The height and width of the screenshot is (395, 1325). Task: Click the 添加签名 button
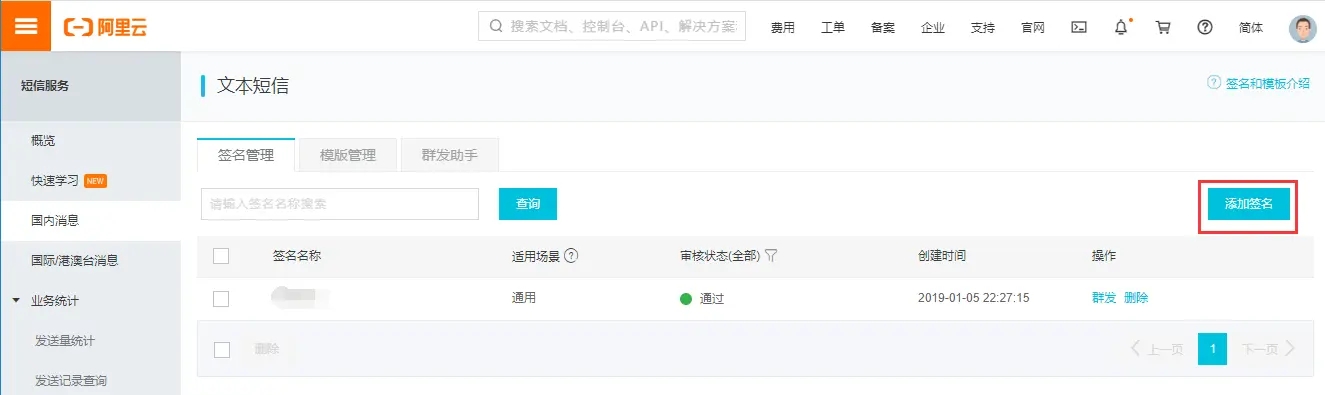(1249, 204)
